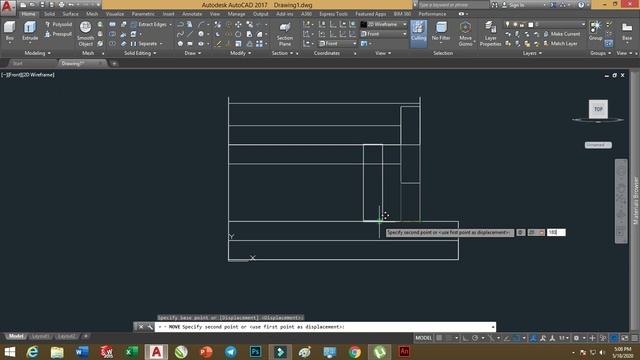Viewport: 640px width, 360px height.
Task: Open the Solid ribbon tab
Action: 49,14
